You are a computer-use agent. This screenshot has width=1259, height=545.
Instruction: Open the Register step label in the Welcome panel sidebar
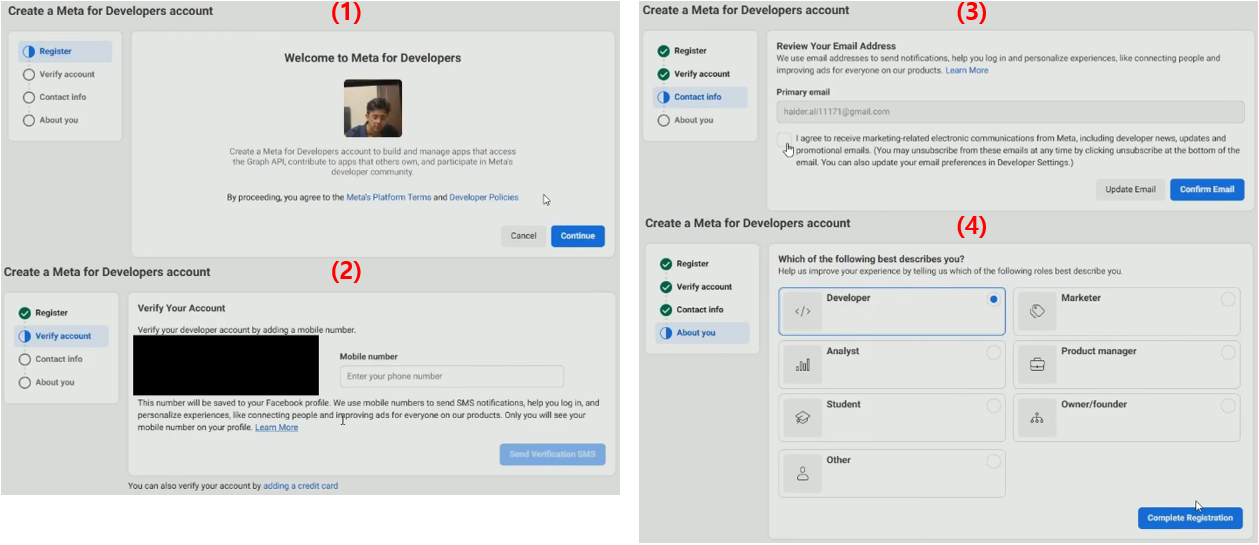55,51
